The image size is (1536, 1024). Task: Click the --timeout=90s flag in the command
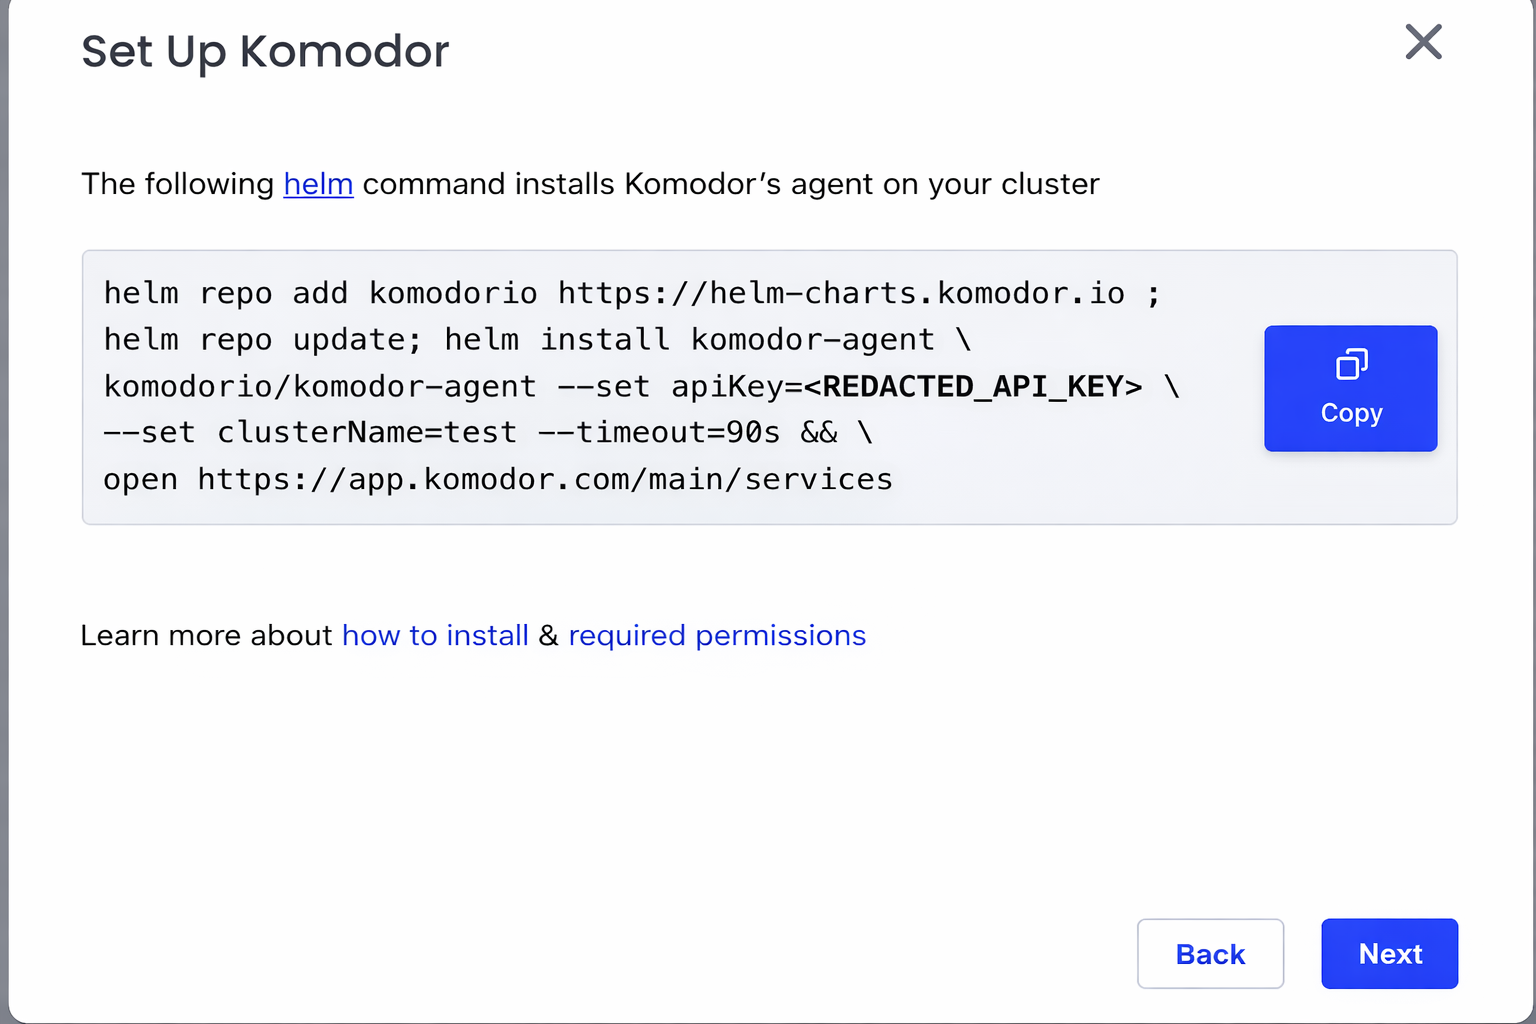point(659,433)
